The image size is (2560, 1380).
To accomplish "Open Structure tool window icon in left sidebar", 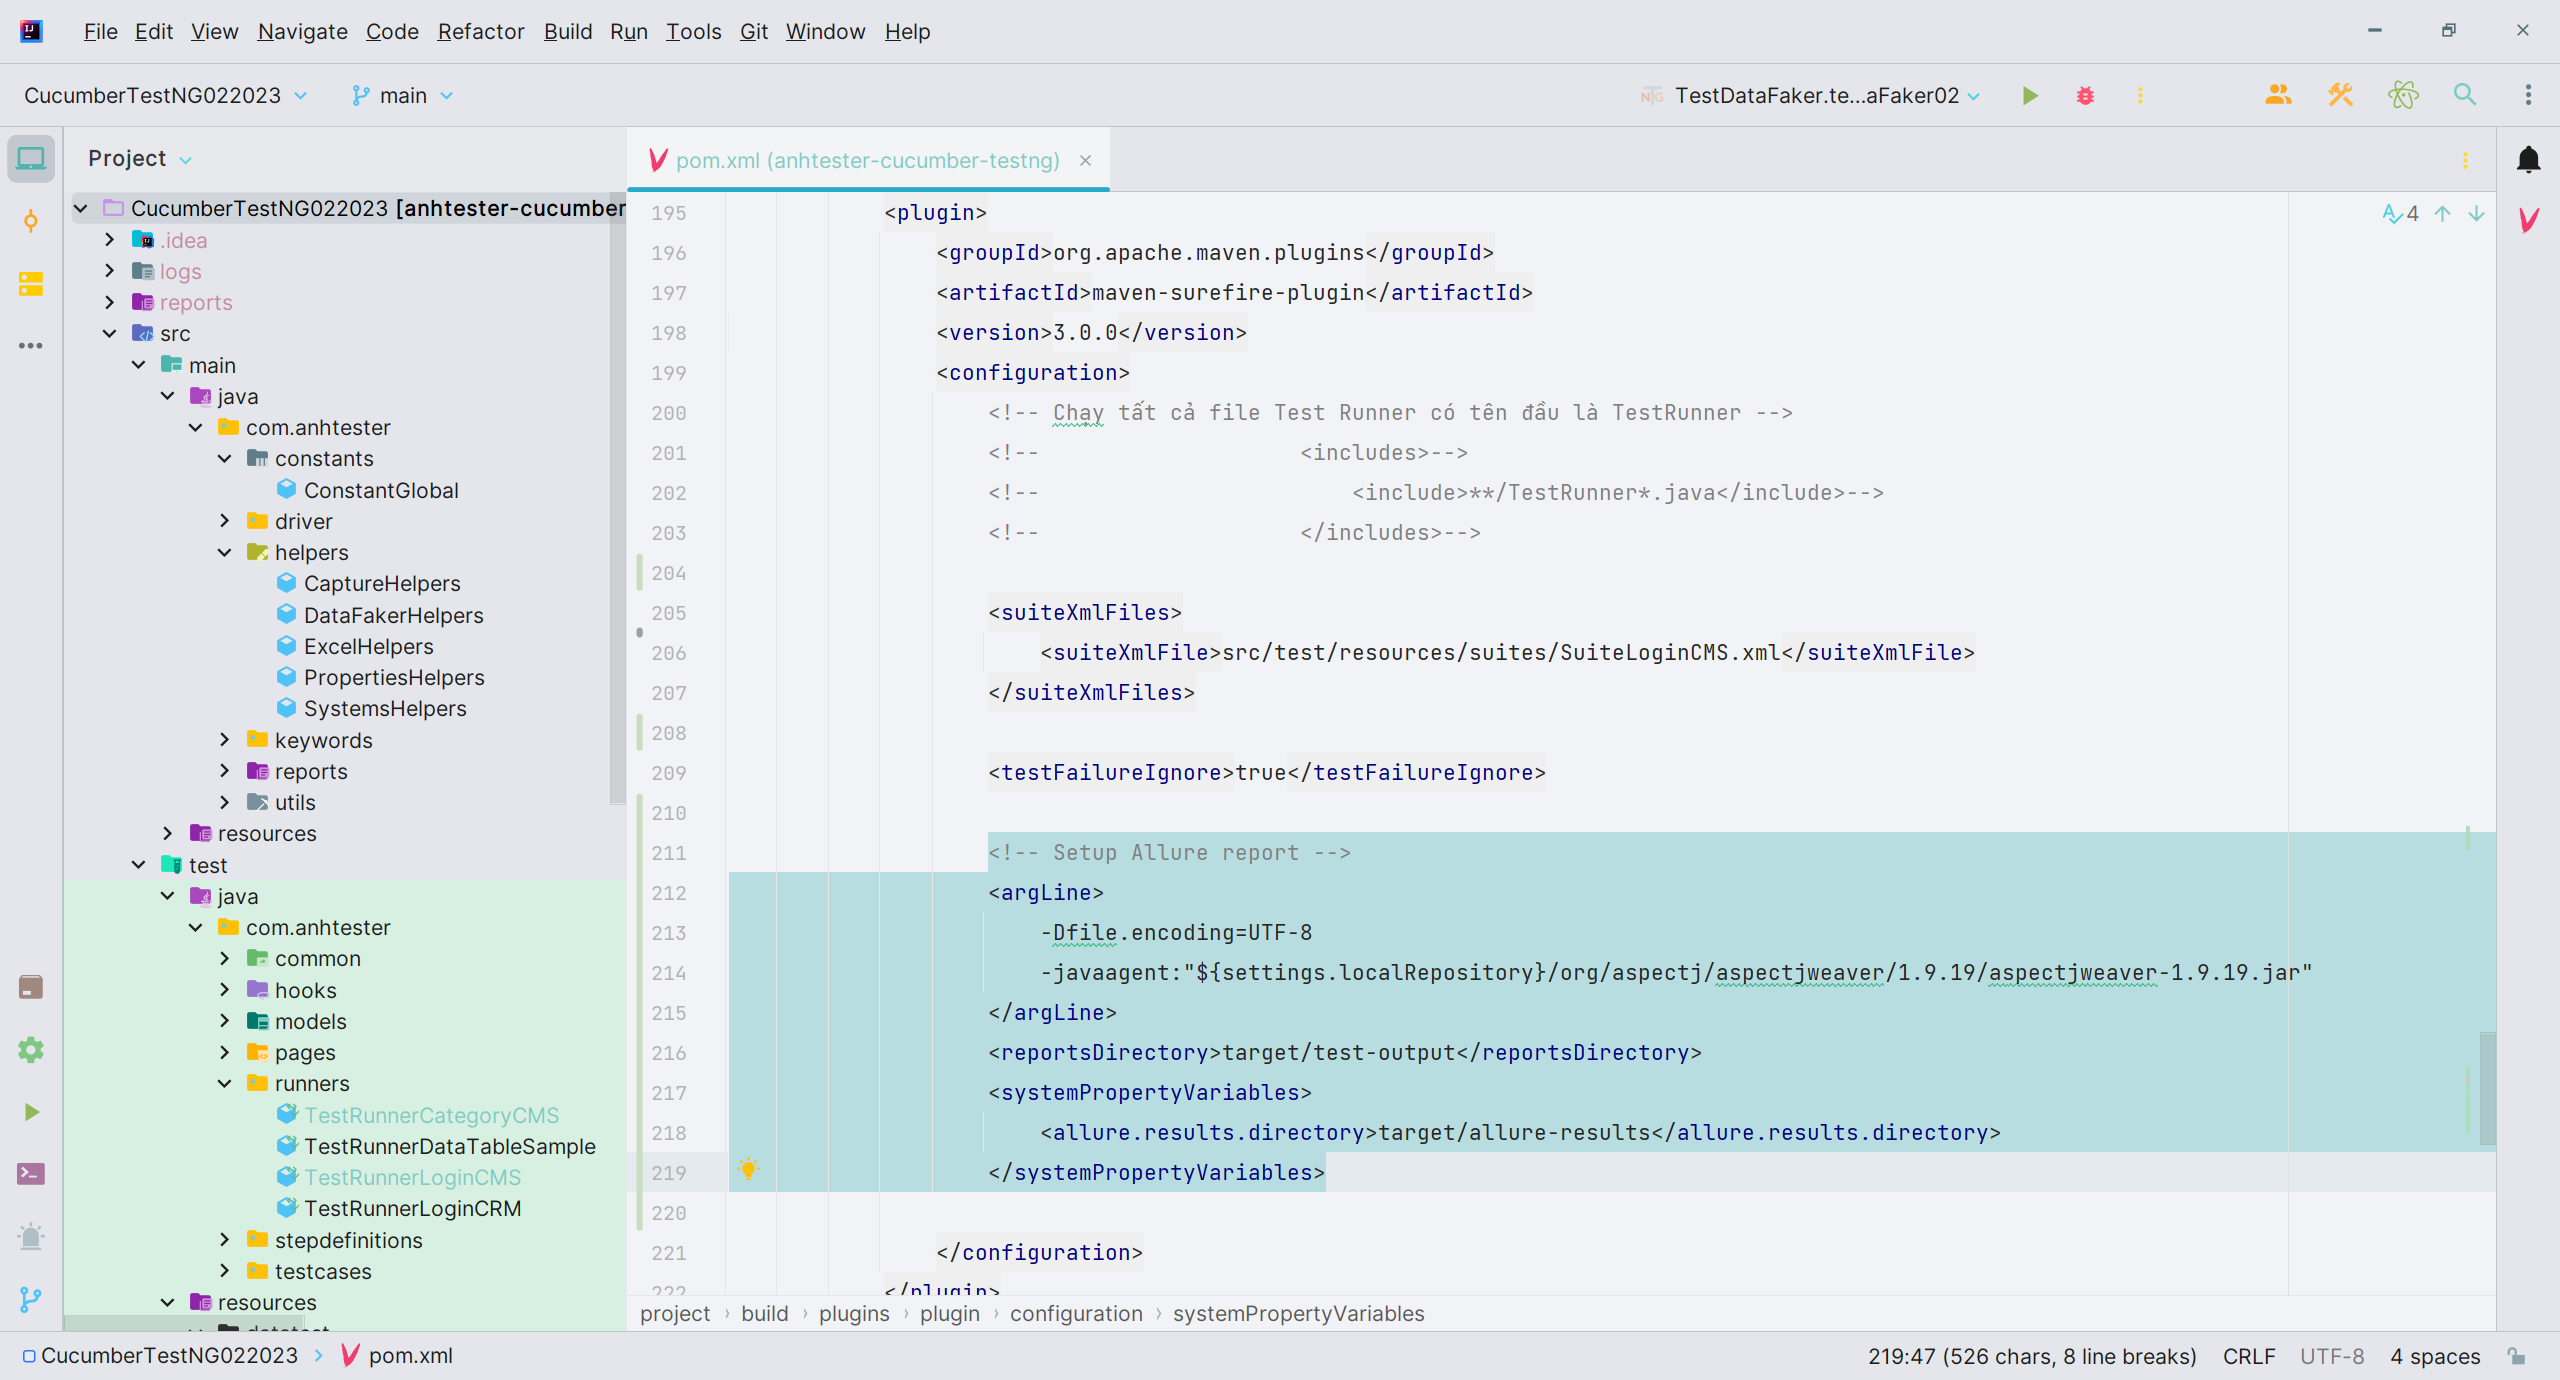I will point(31,284).
